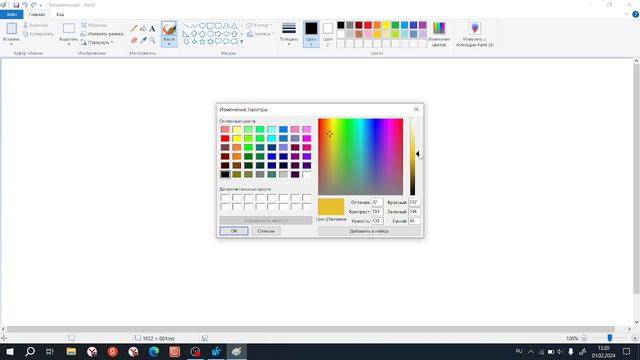640x360 pixels.
Task: Click the Blue value input field
Action: [x=414, y=221]
